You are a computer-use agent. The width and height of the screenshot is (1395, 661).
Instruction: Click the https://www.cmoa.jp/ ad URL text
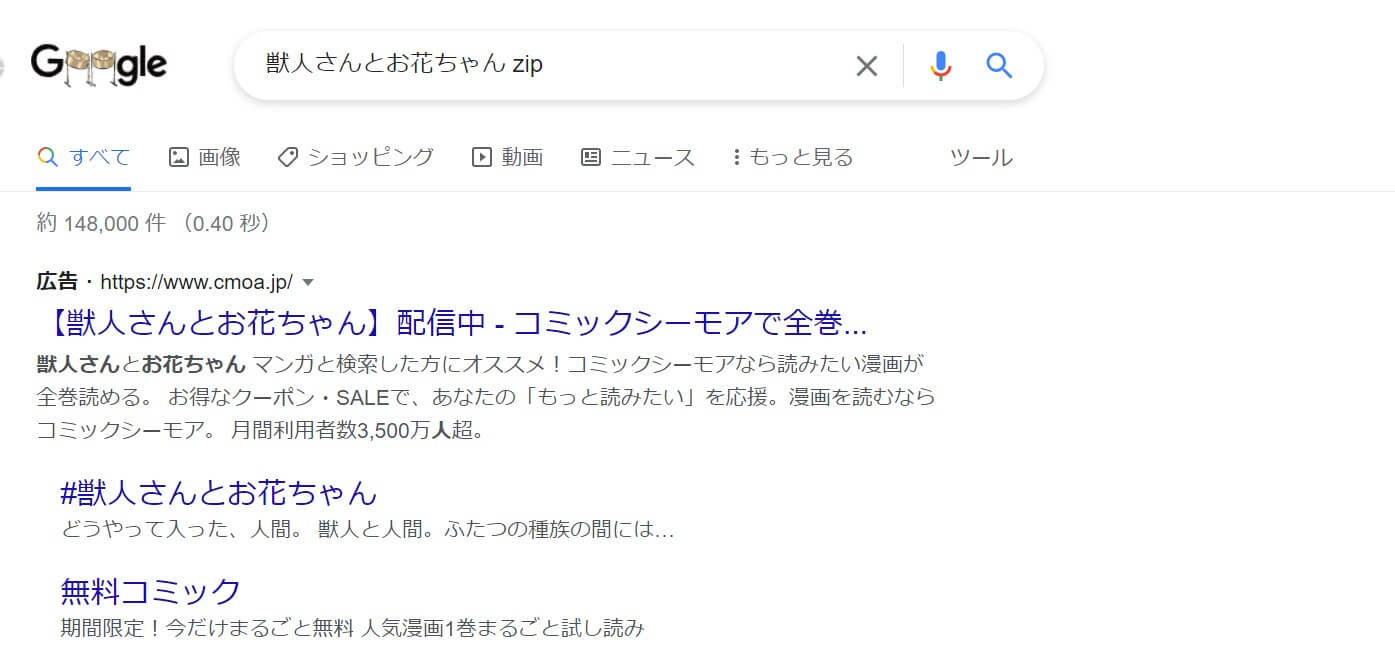tap(197, 282)
